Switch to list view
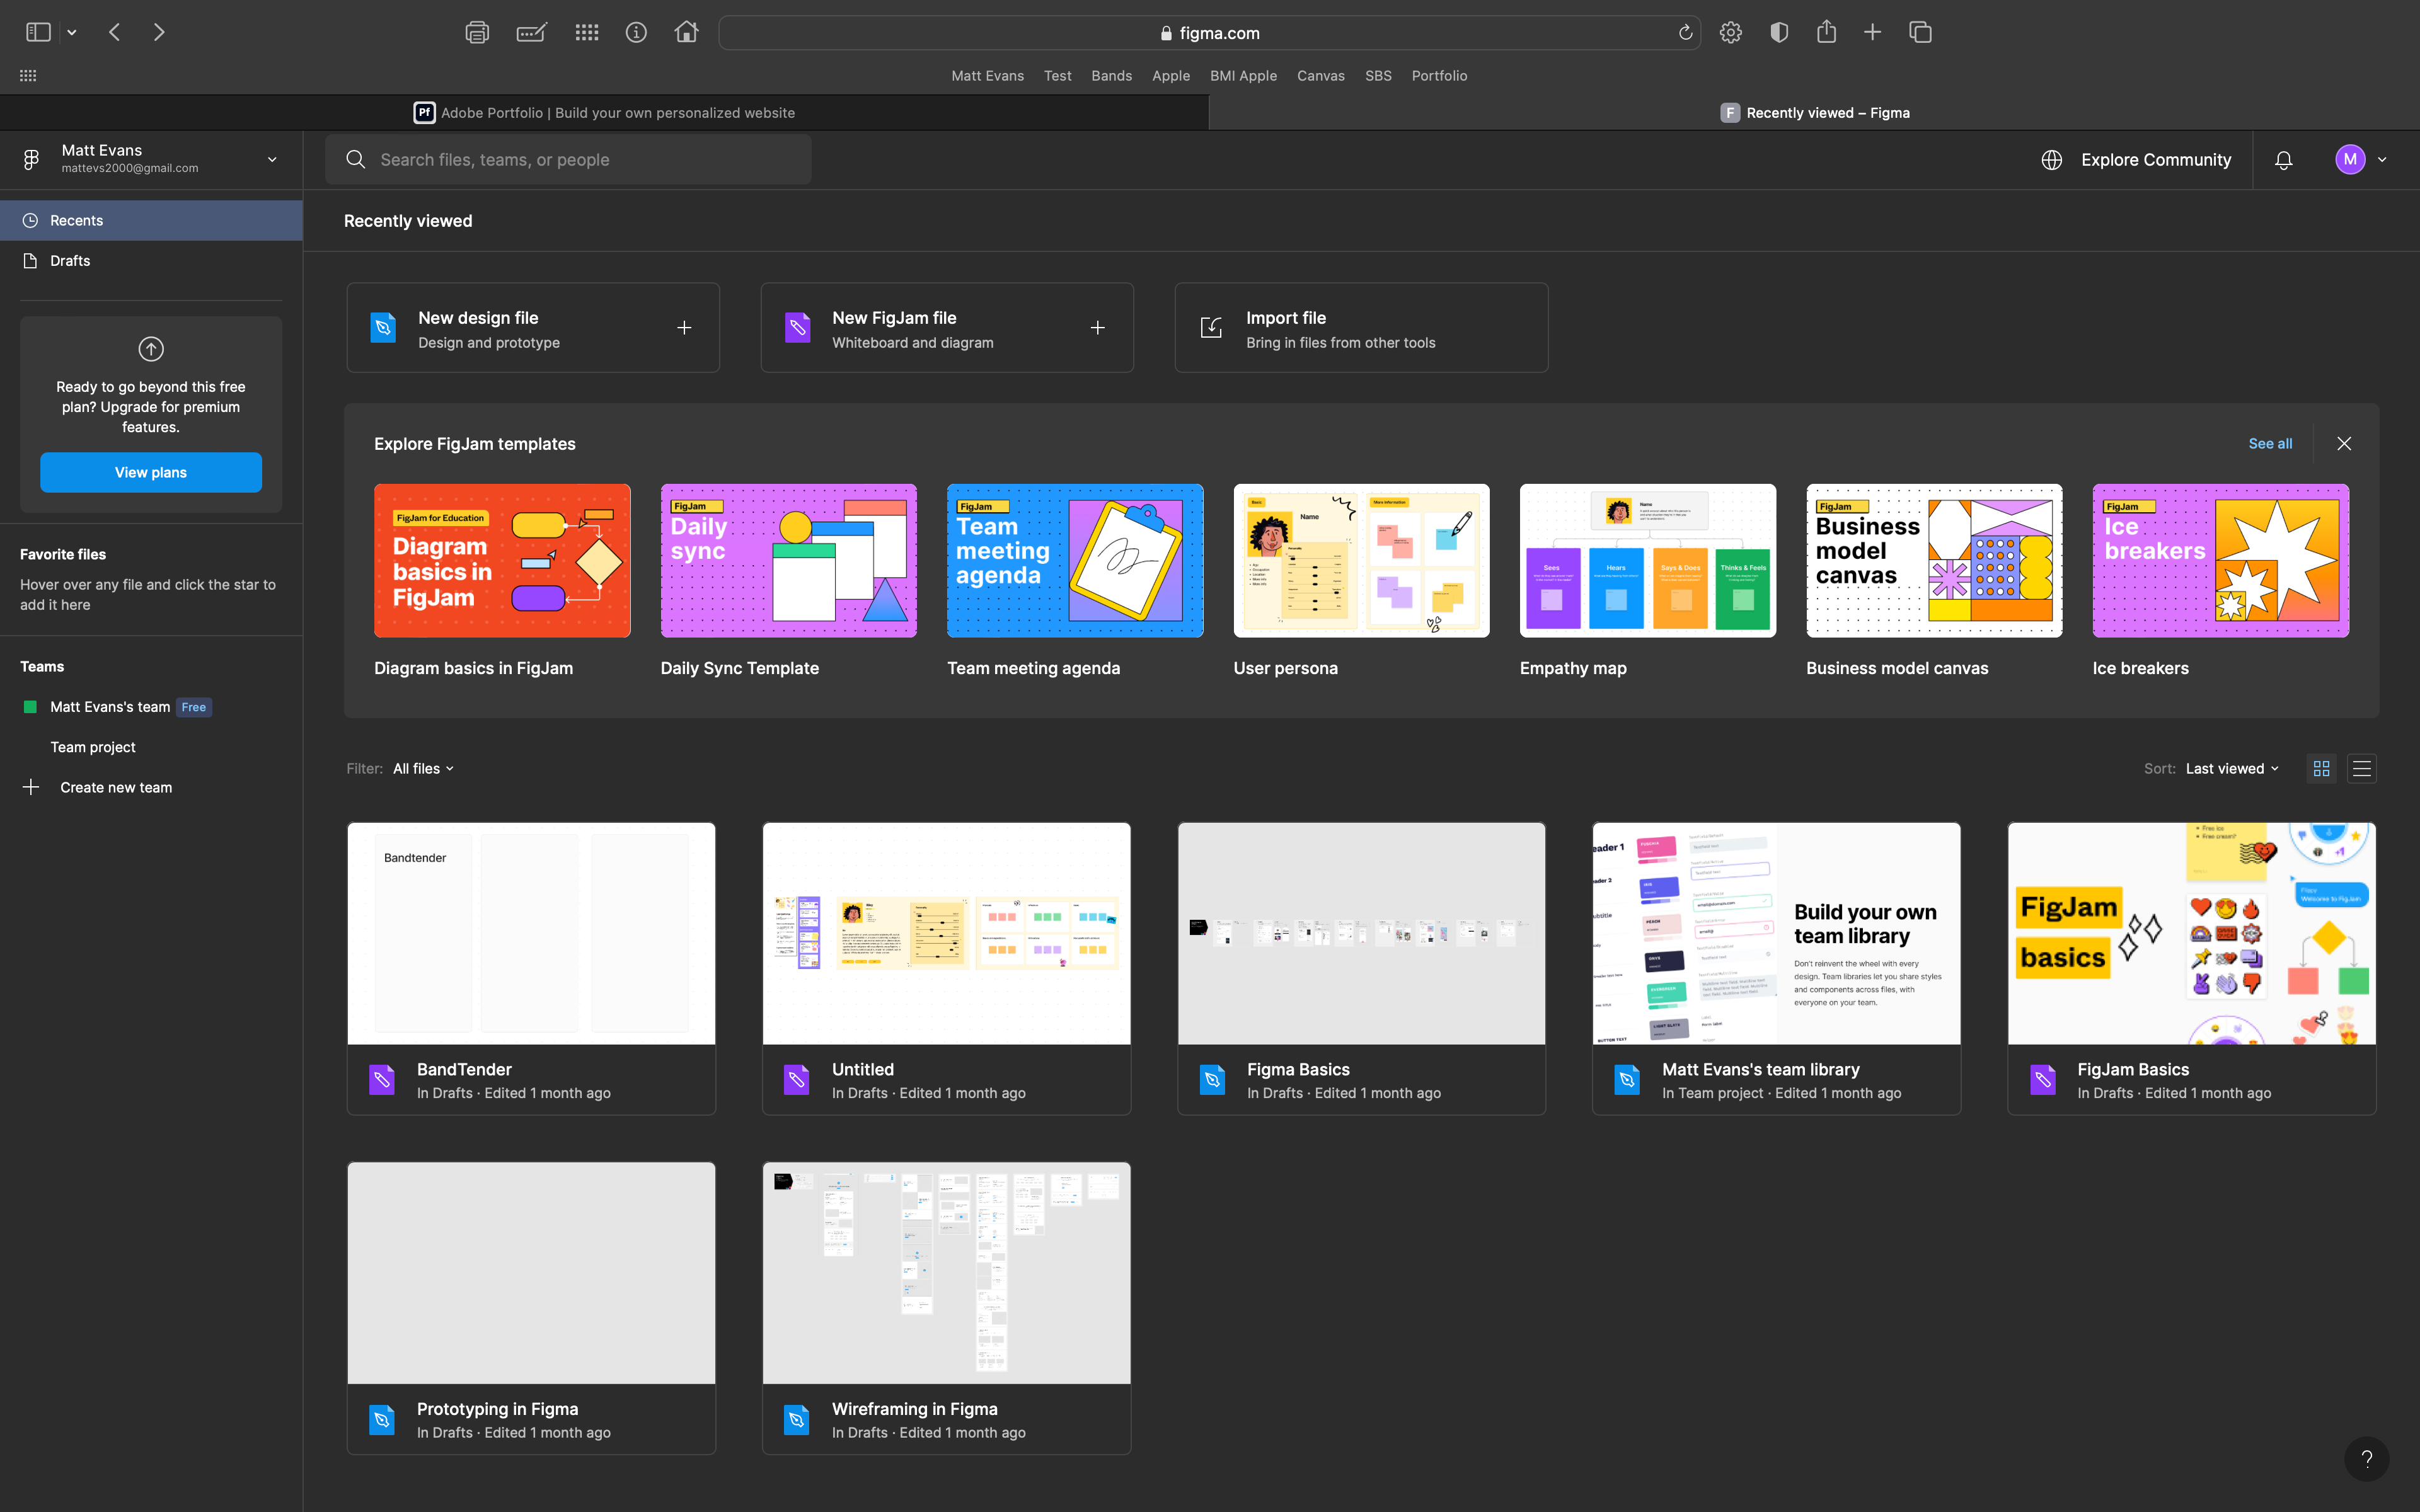 (2361, 768)
